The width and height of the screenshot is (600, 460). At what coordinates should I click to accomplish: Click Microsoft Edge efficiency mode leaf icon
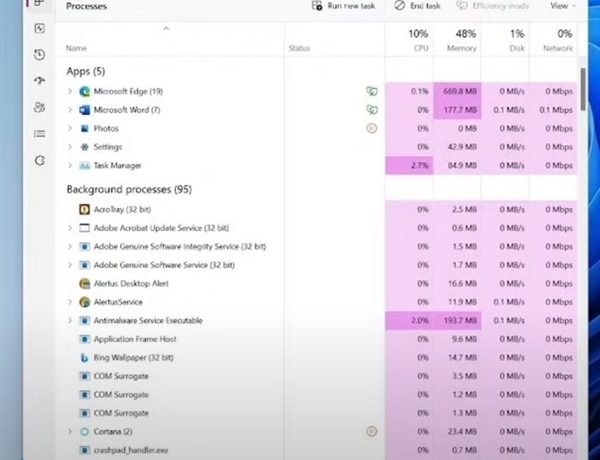click(x=372, y=91)
